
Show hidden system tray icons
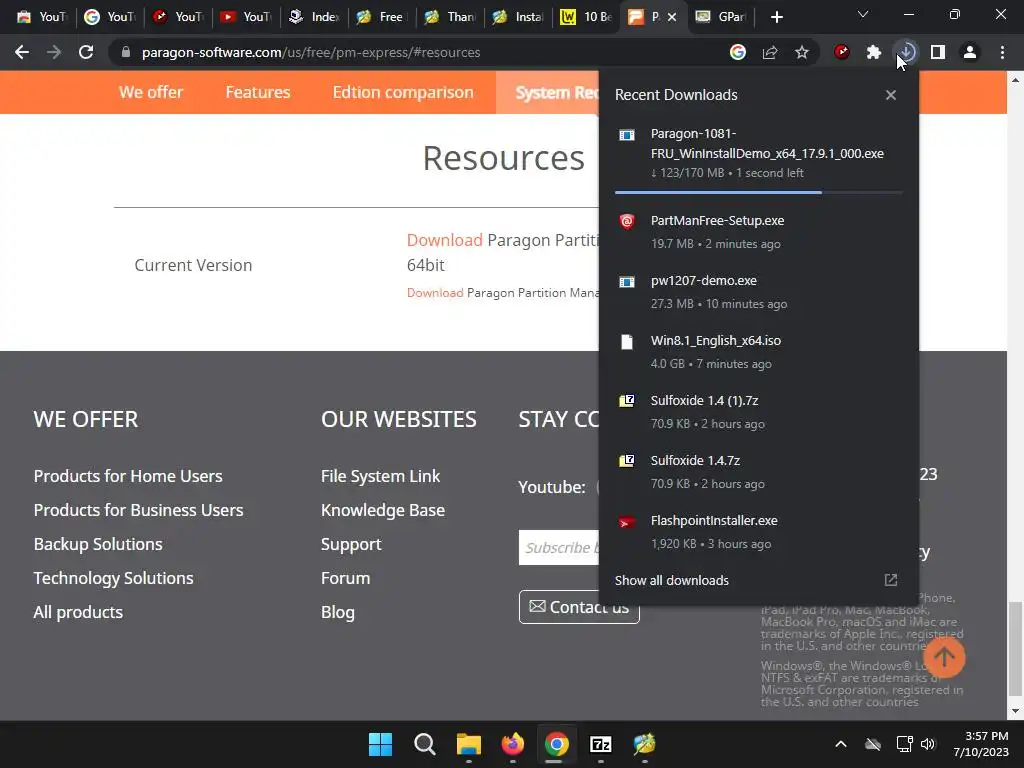click(841, 744)
